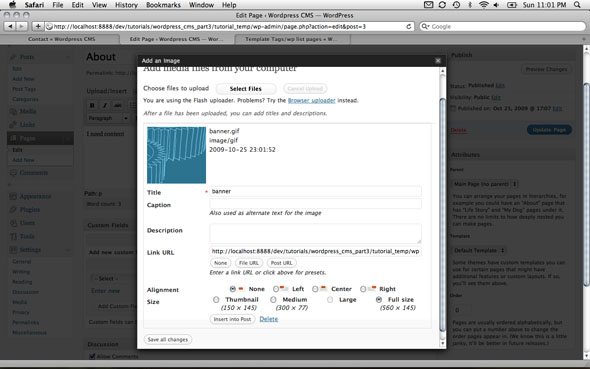
Task: Click the Post URL preset button
Action: [281, 263]
